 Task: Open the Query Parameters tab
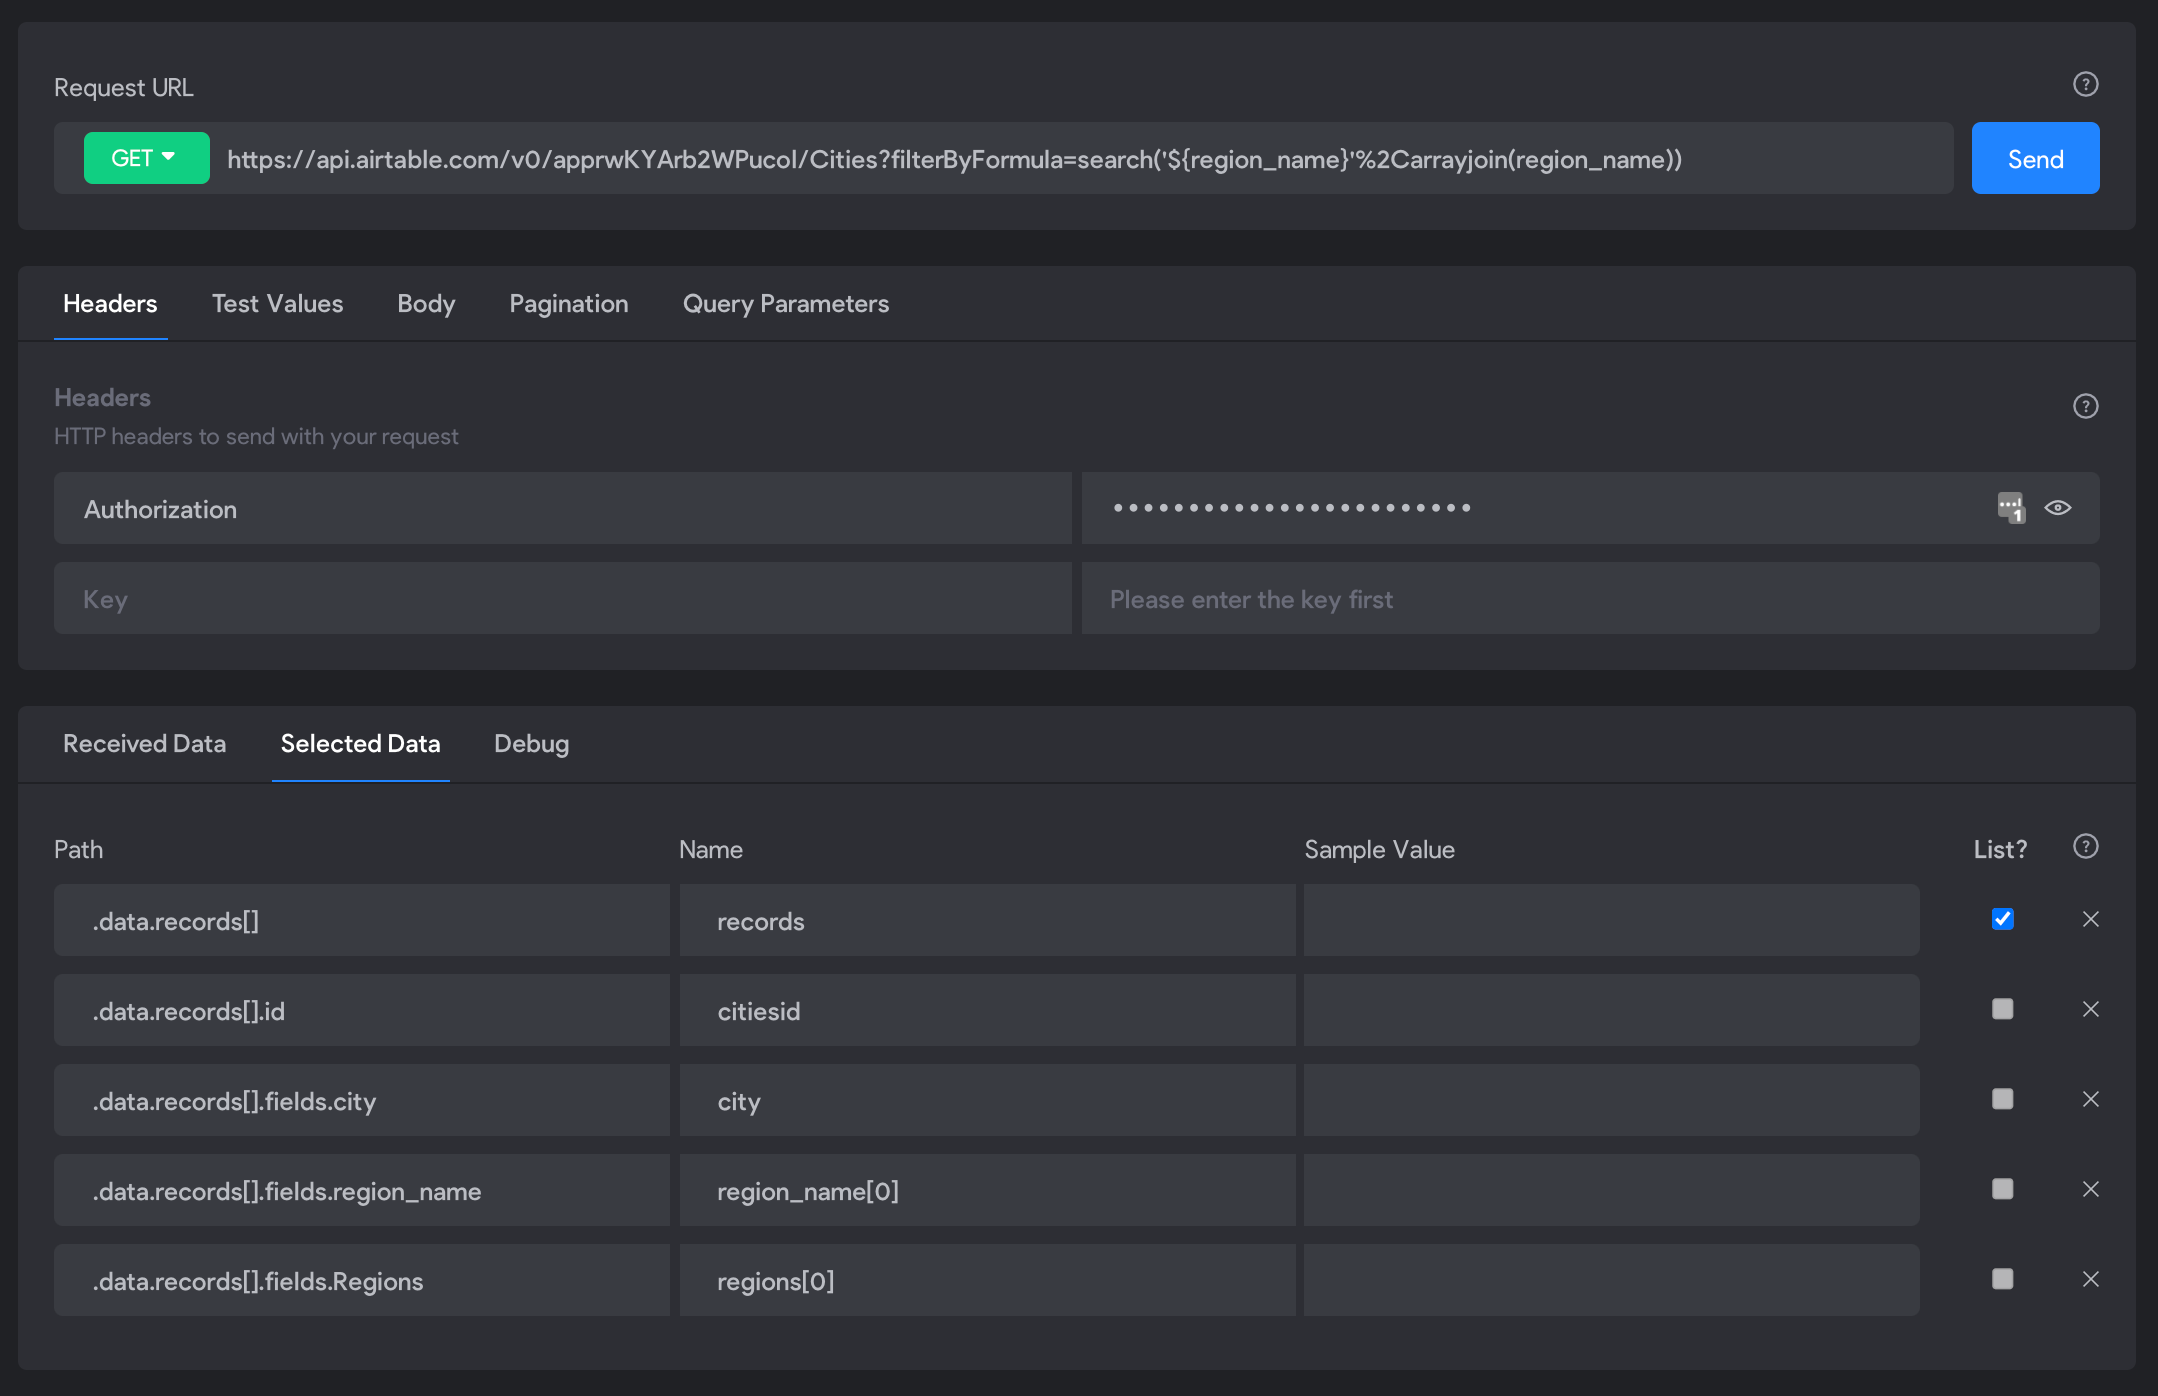(786, 304)
